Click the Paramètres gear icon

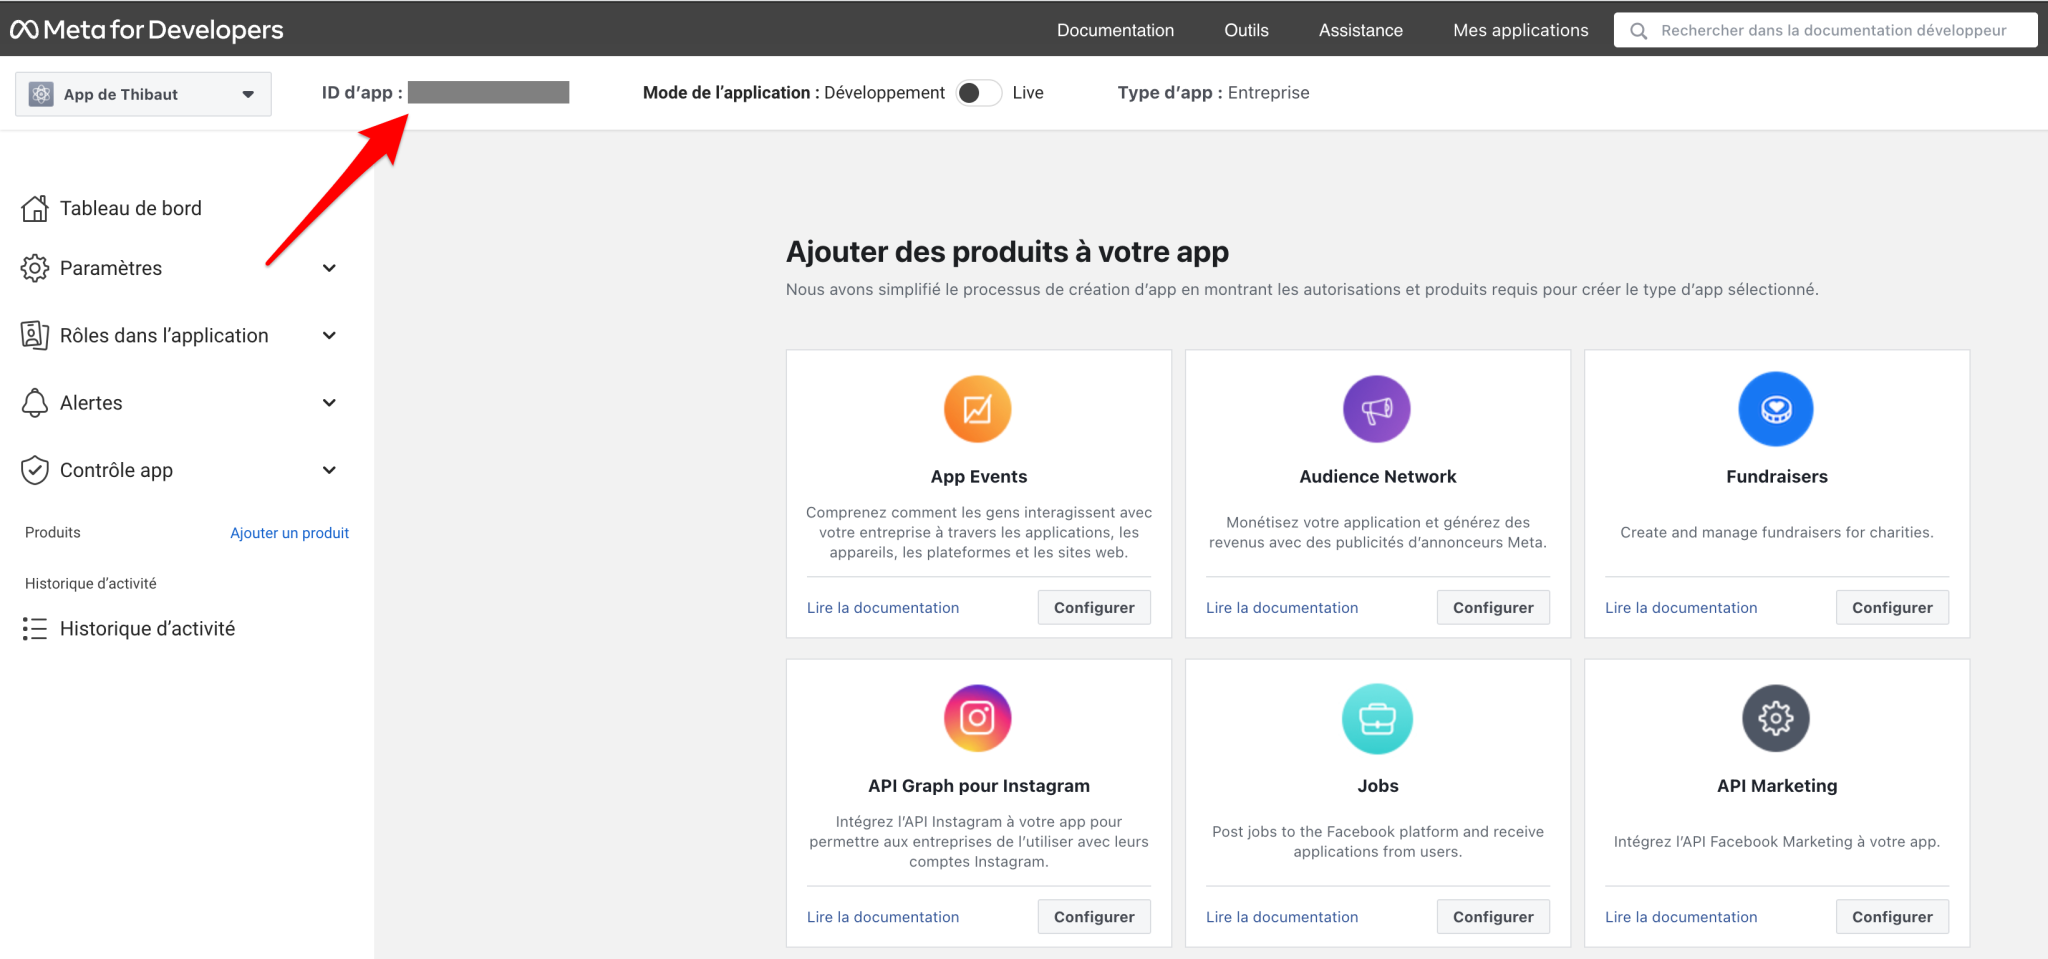[35, 268]
